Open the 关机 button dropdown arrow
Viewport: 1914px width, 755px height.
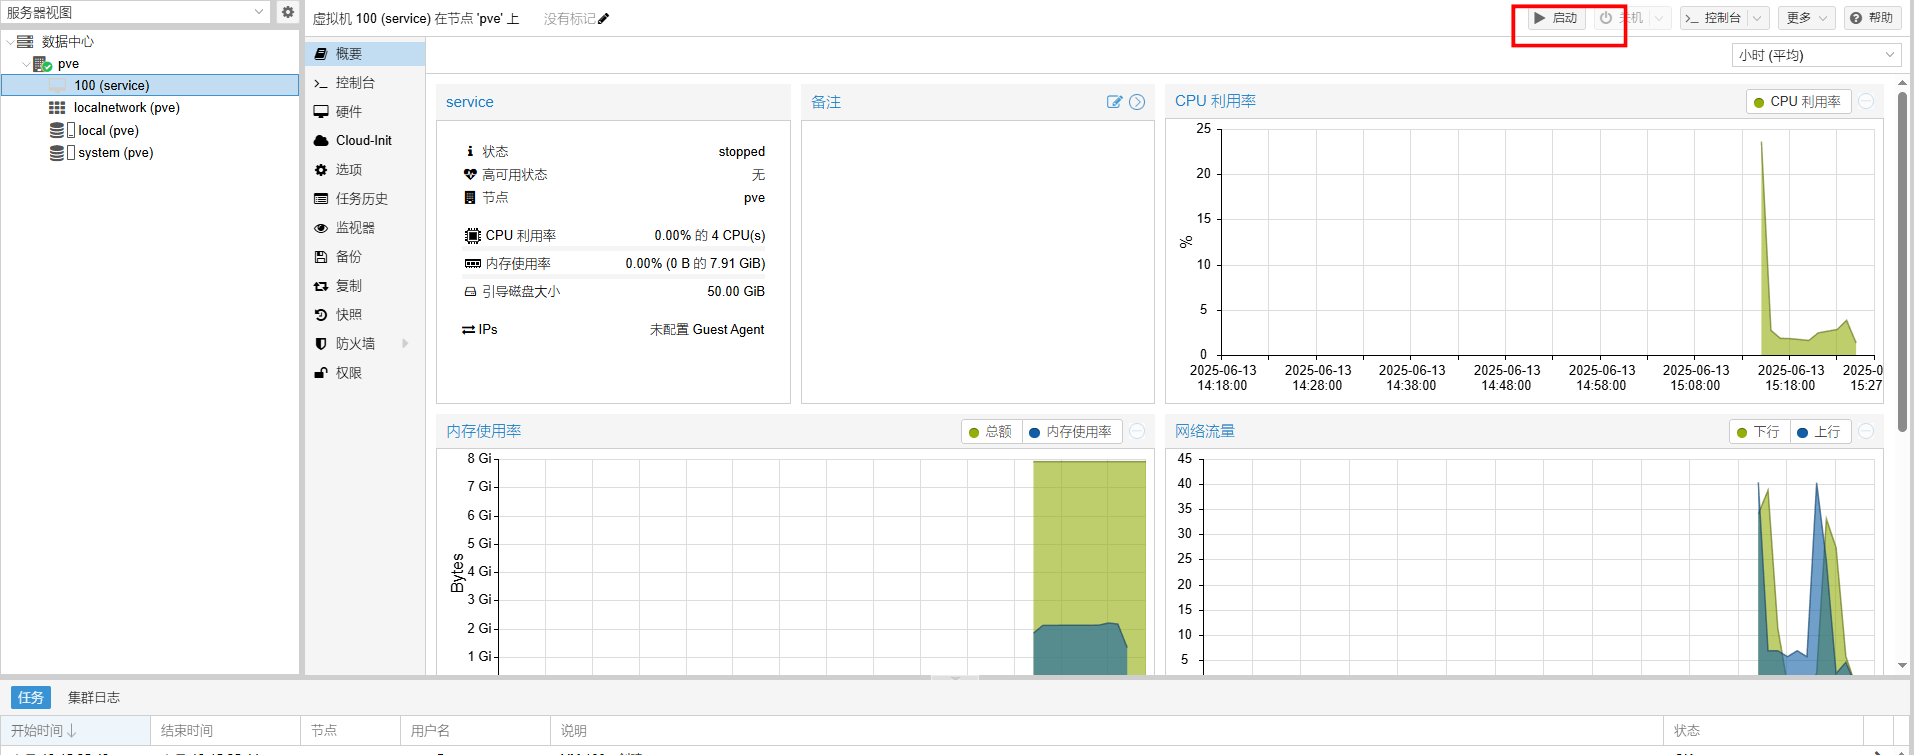[x=1659, y=18]
